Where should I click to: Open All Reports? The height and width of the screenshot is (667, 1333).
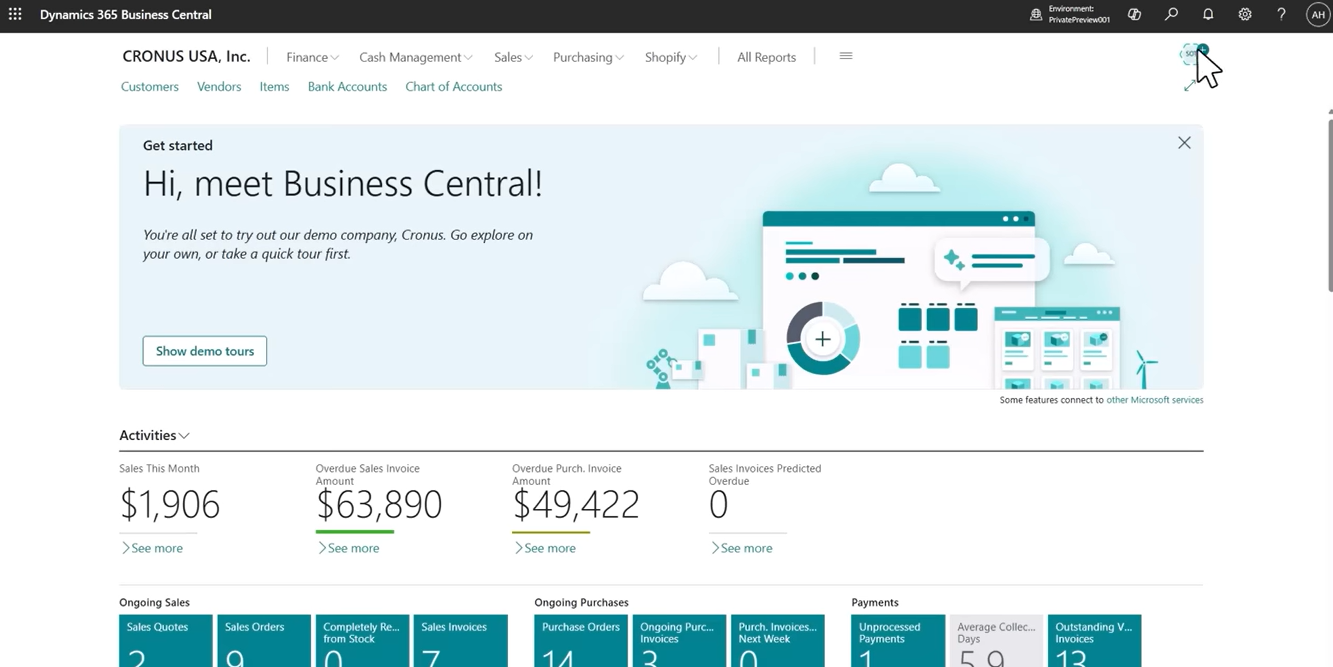coord(766,57)
